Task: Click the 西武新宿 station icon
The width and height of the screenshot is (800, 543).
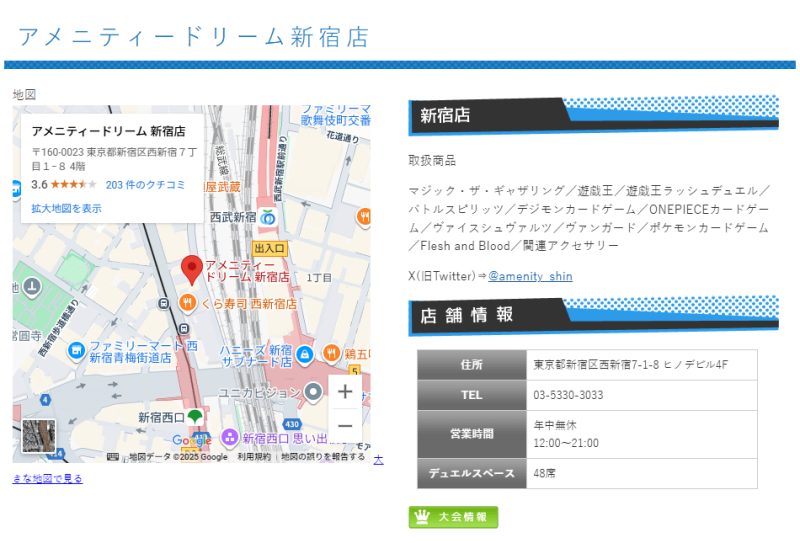Action: pos(267,216)
